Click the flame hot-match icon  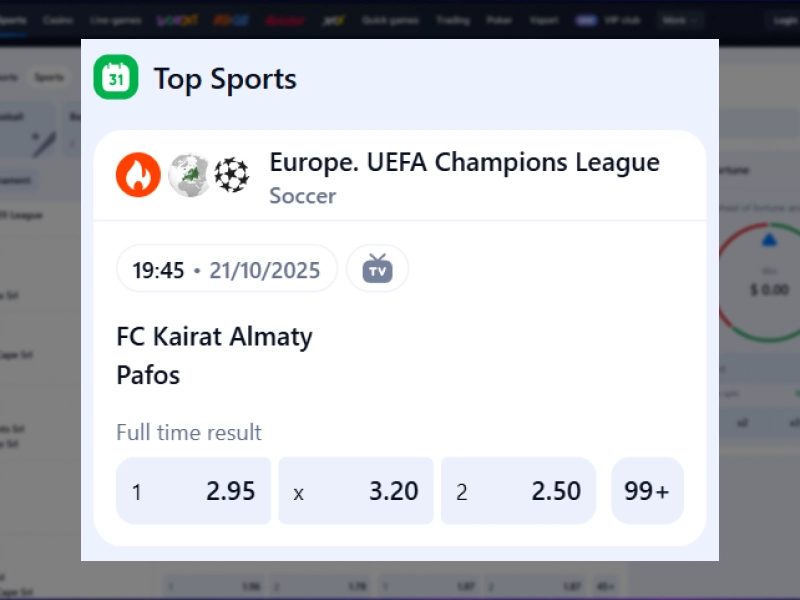[x=138, y=174]
